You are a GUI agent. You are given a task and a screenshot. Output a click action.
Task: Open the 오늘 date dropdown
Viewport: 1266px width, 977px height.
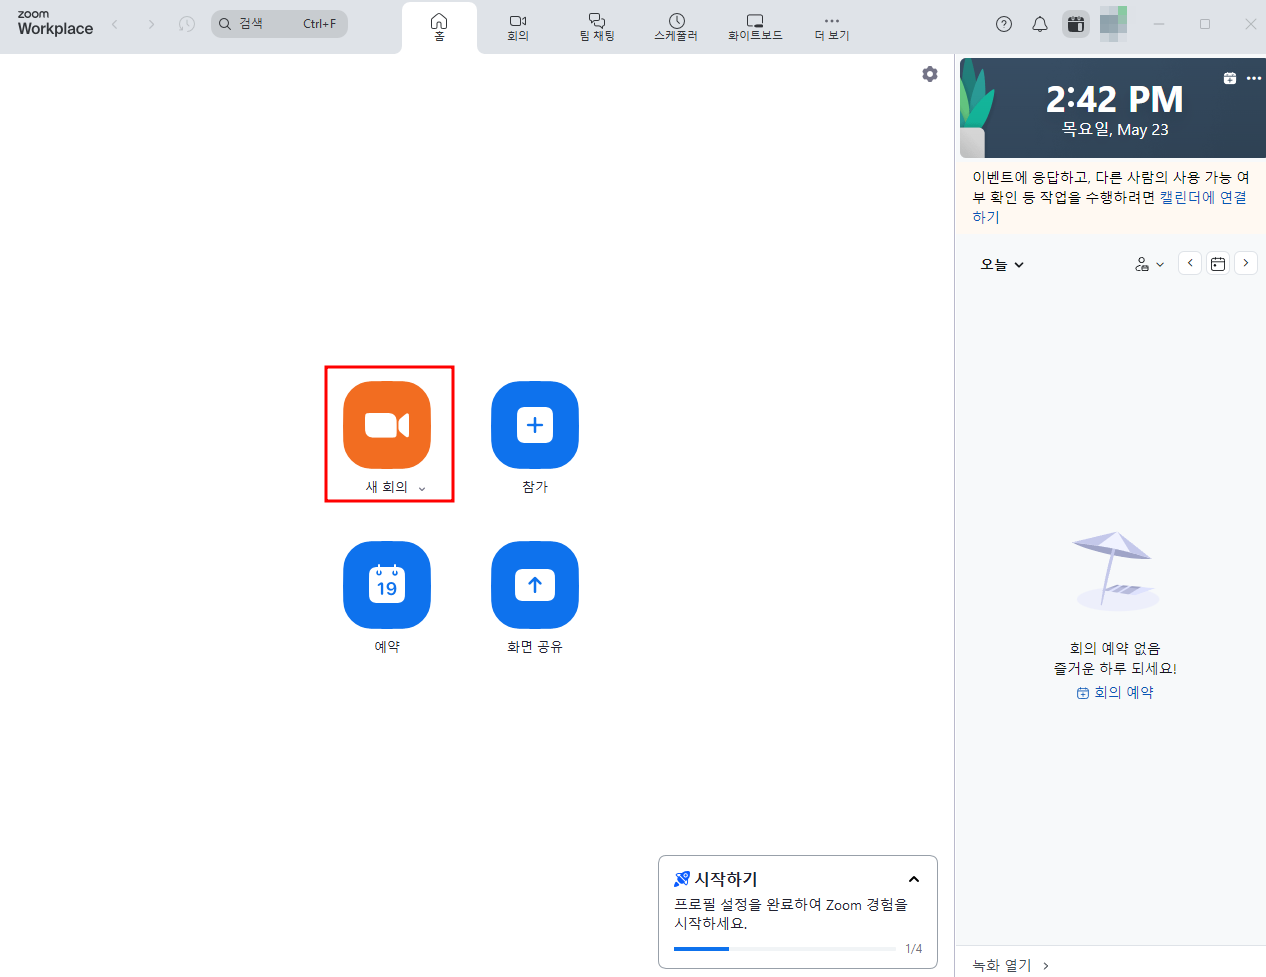(1001, 263)
